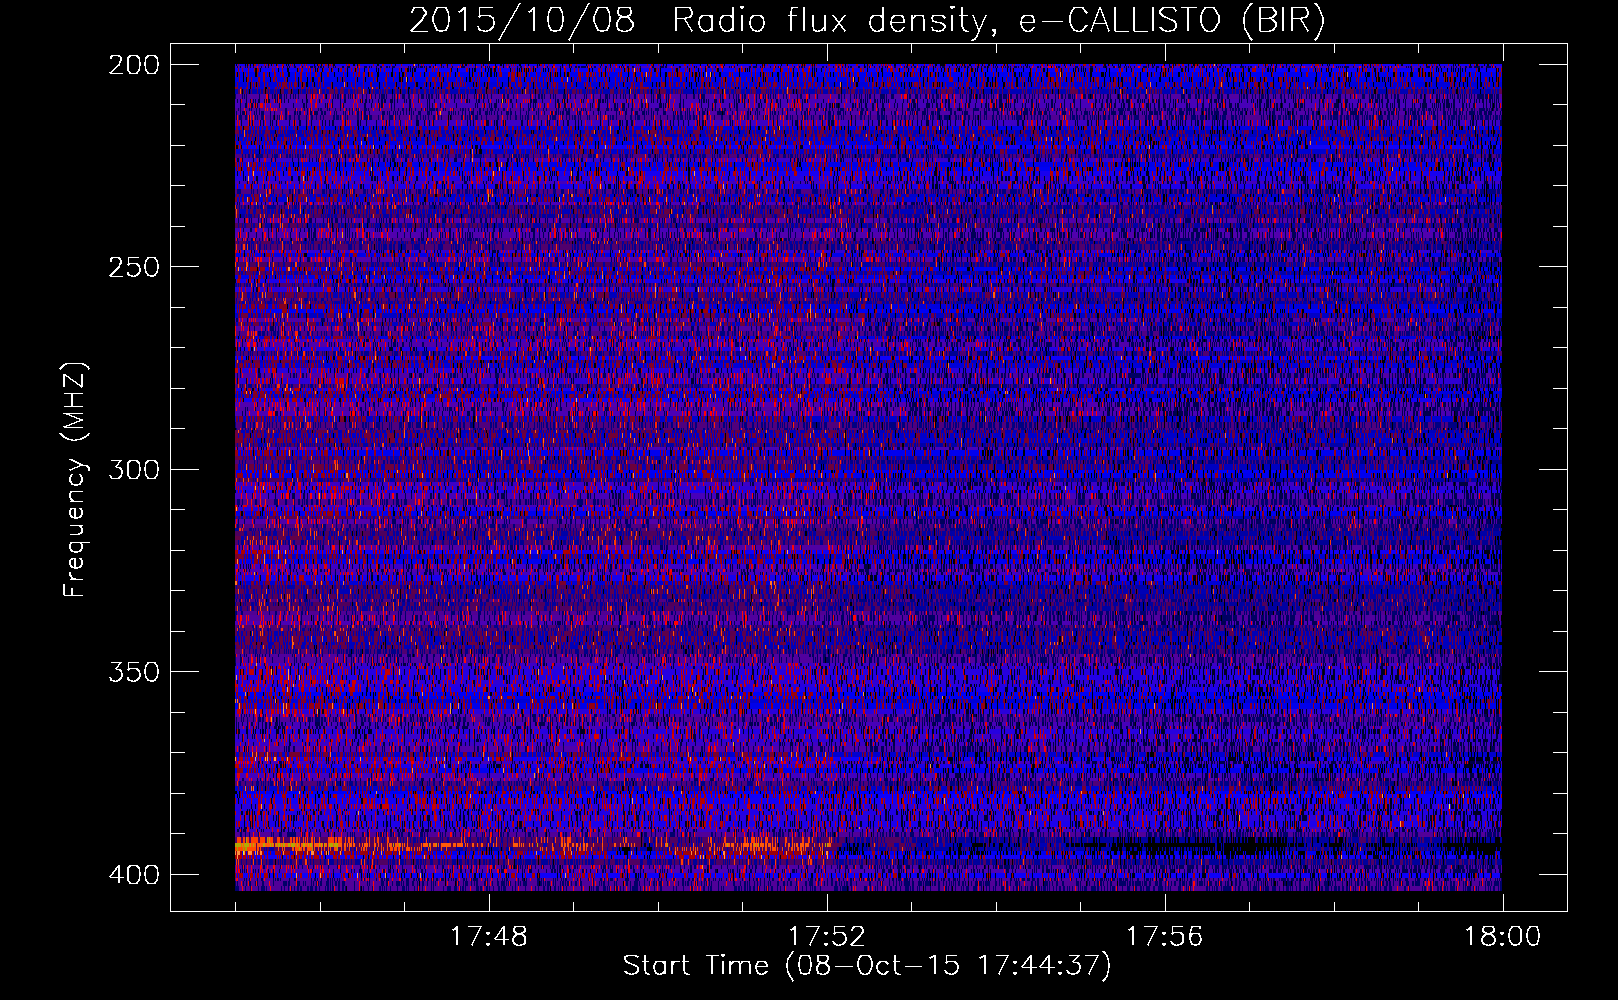Click the 18:00 time tick label
The width and height of the screenshot is (1618, 1000).
click(1503, 937)
